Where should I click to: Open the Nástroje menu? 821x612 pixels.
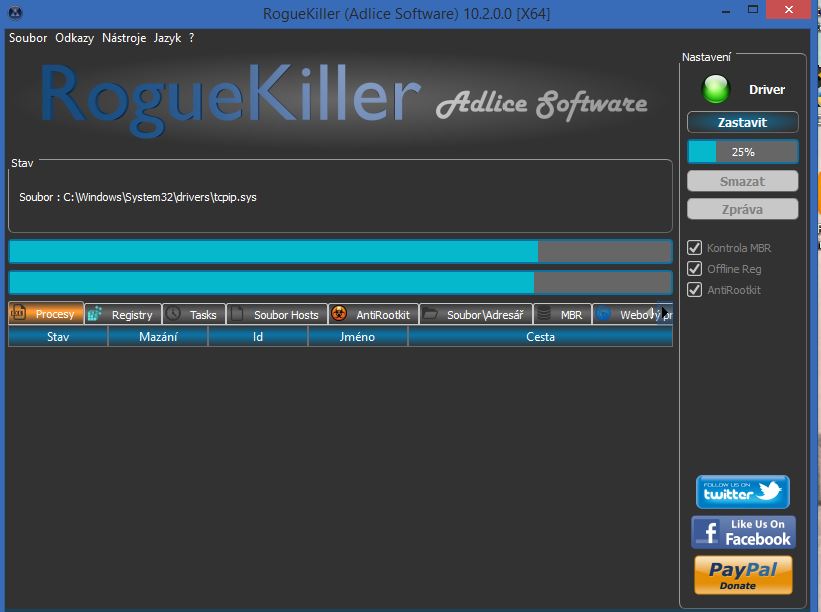(124, 38)
